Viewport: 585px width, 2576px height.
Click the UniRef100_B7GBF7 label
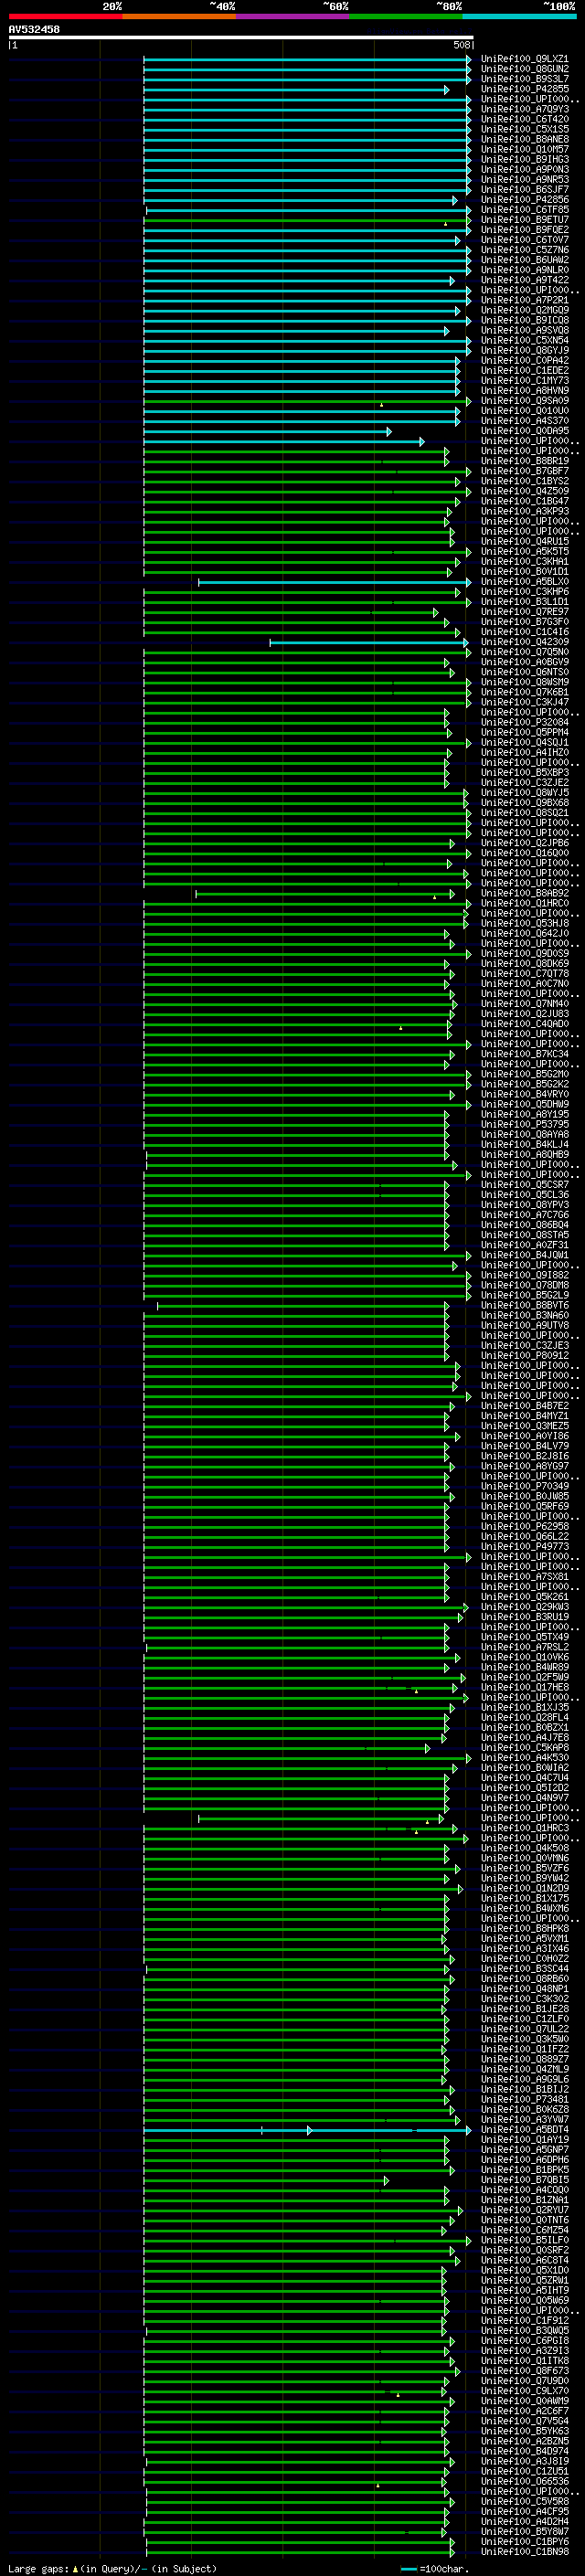[x=524, y=471]
